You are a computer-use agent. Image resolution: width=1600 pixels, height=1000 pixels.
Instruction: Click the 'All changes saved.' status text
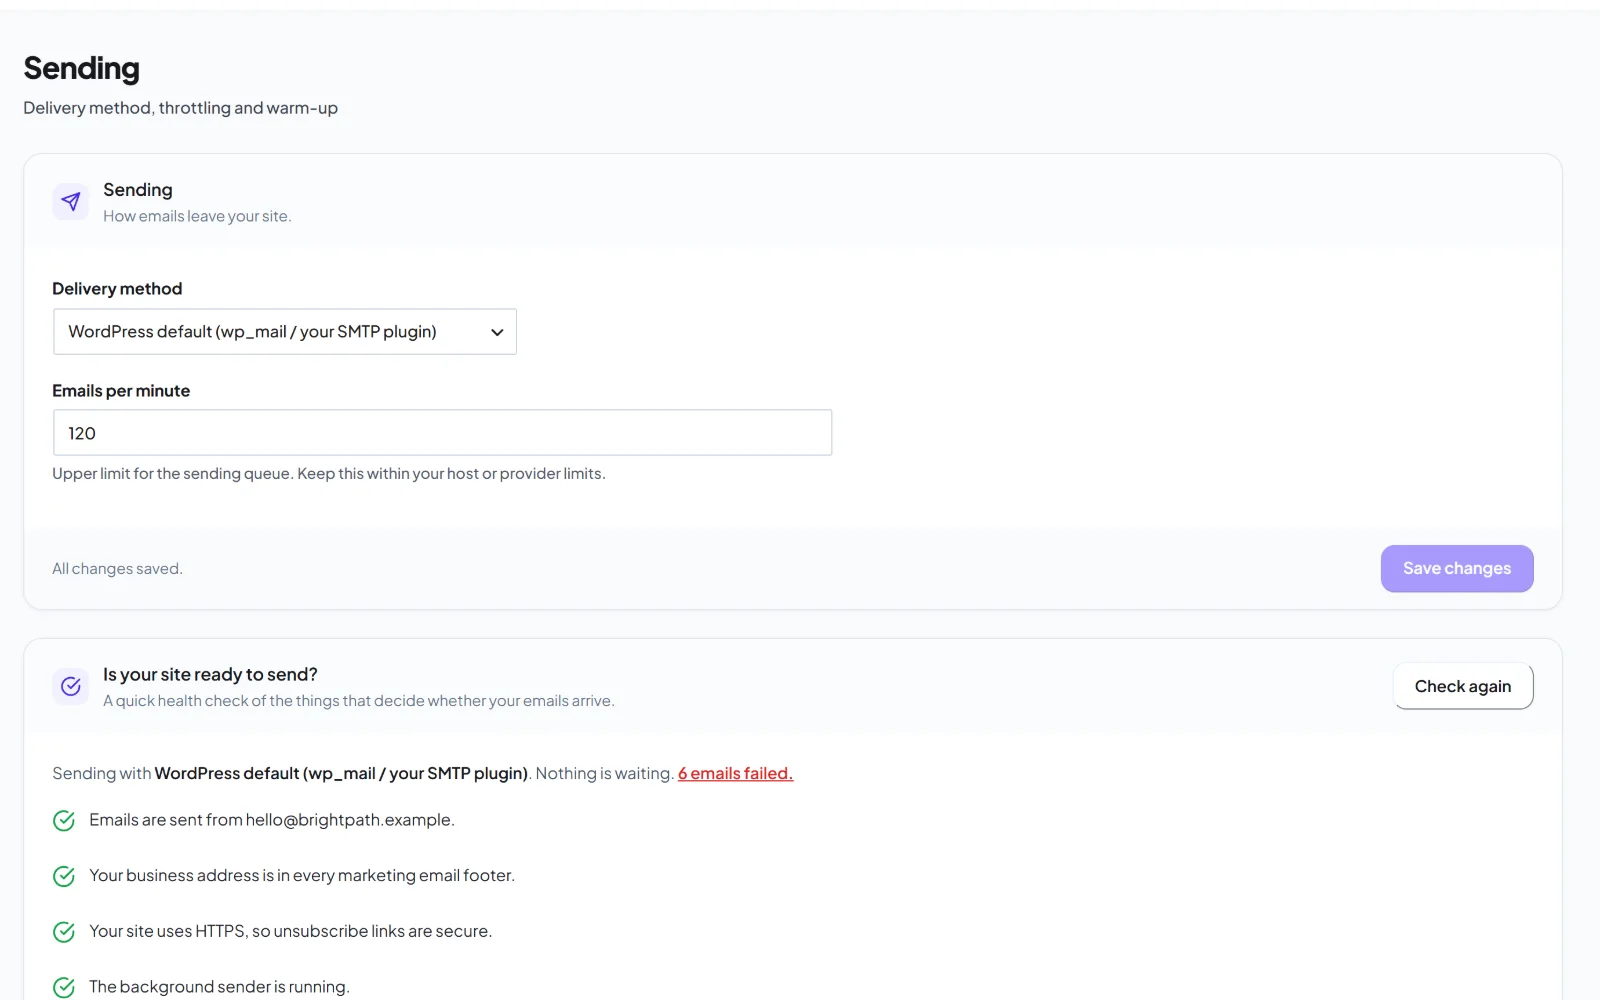pos(117,569)
